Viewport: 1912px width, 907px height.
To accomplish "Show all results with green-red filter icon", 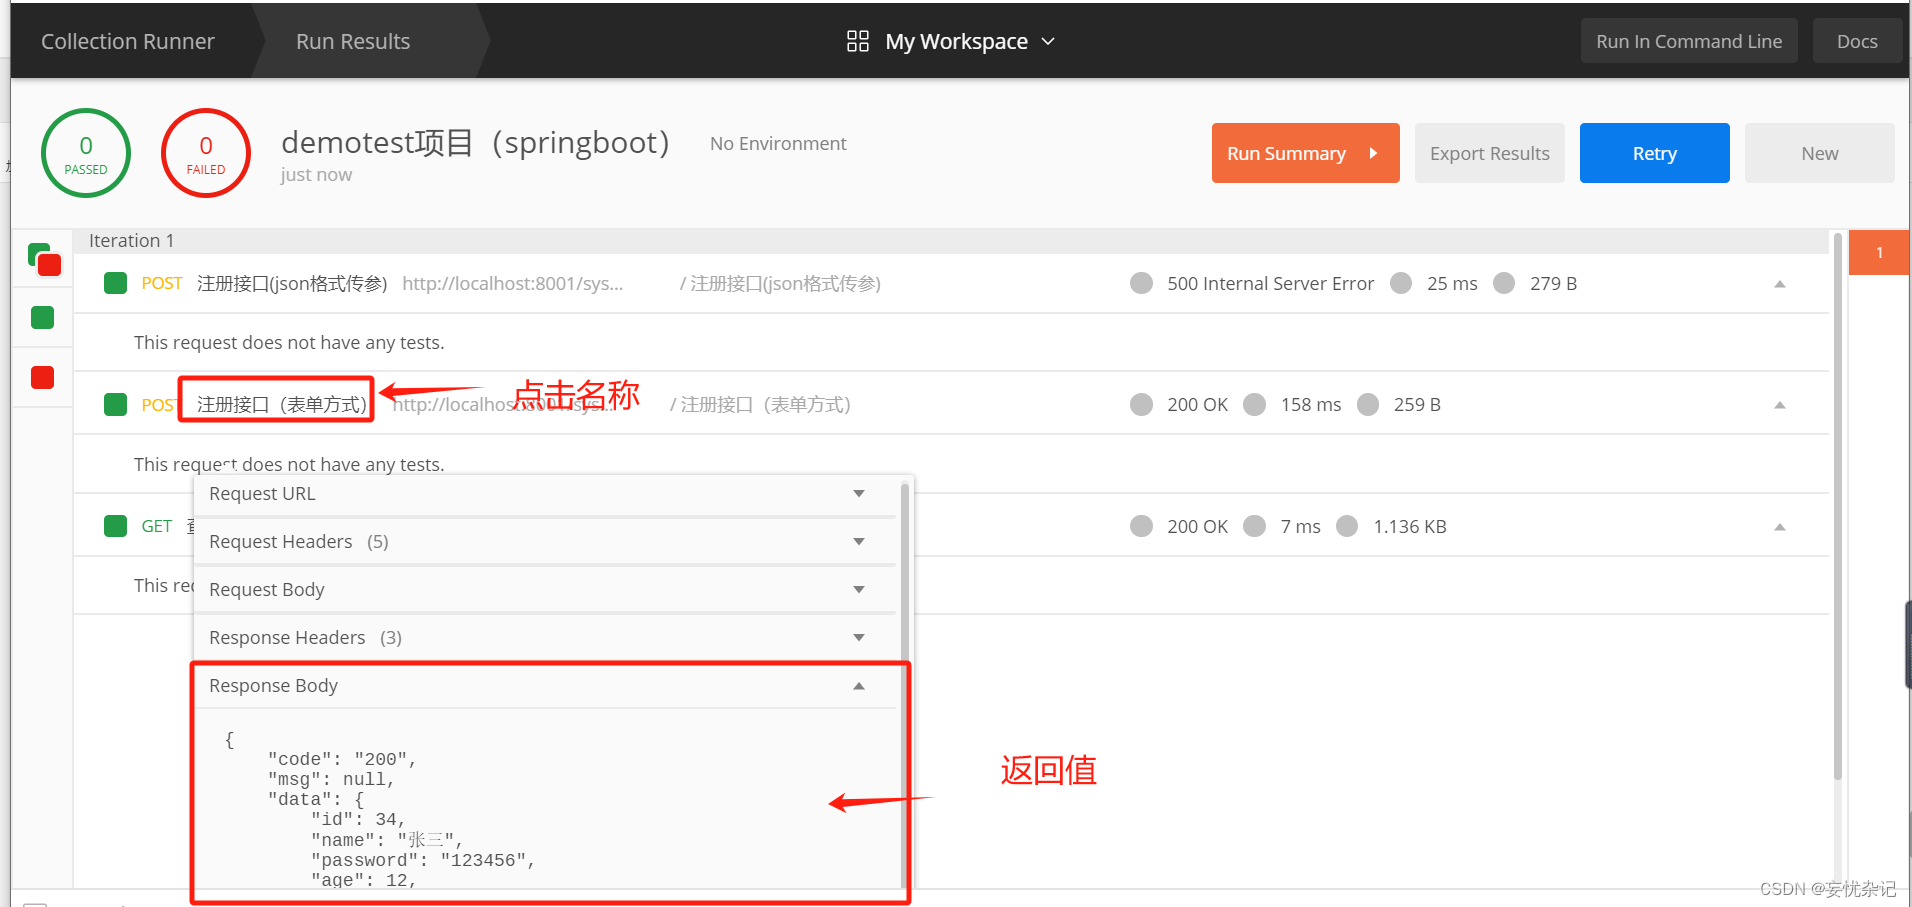I will pos(45,259).
